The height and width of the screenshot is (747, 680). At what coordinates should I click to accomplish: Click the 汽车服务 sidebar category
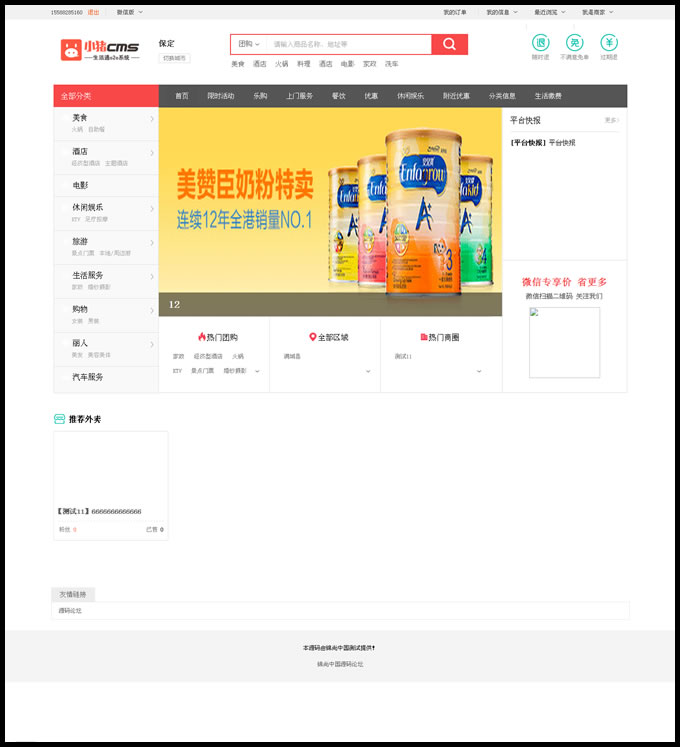88,377
